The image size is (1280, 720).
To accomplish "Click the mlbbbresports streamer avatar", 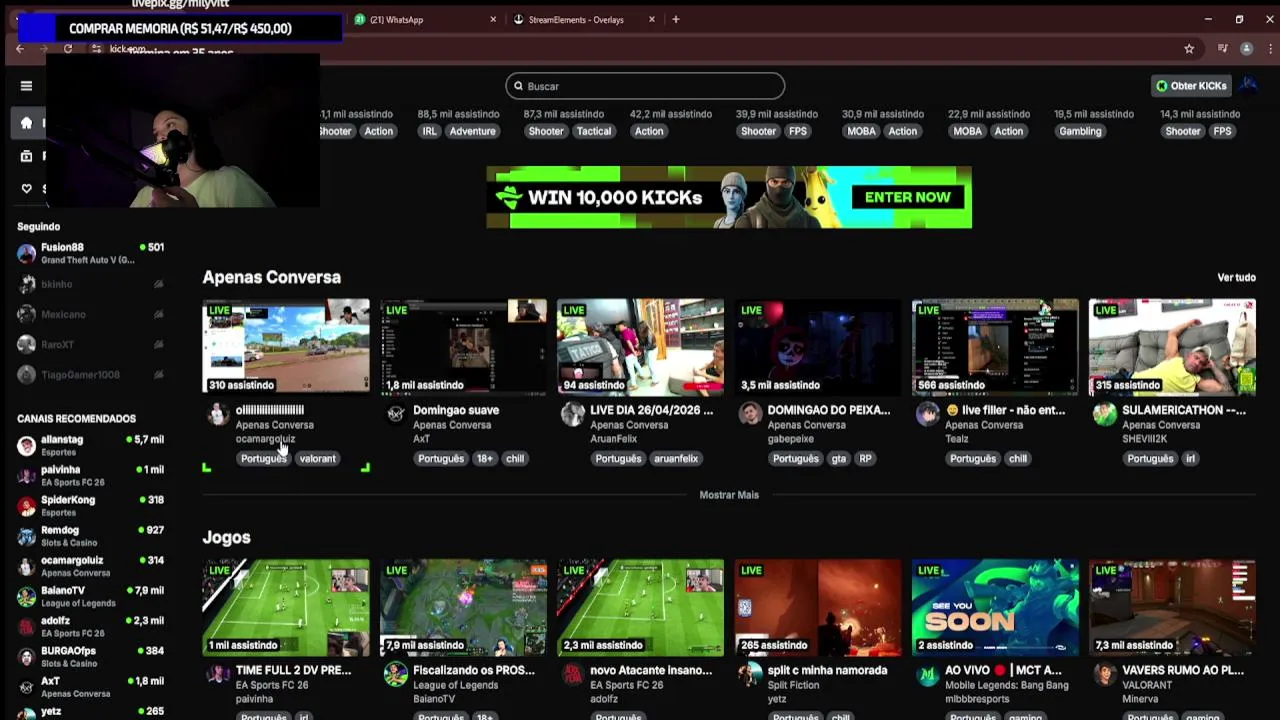I will (x=927, y=675).
